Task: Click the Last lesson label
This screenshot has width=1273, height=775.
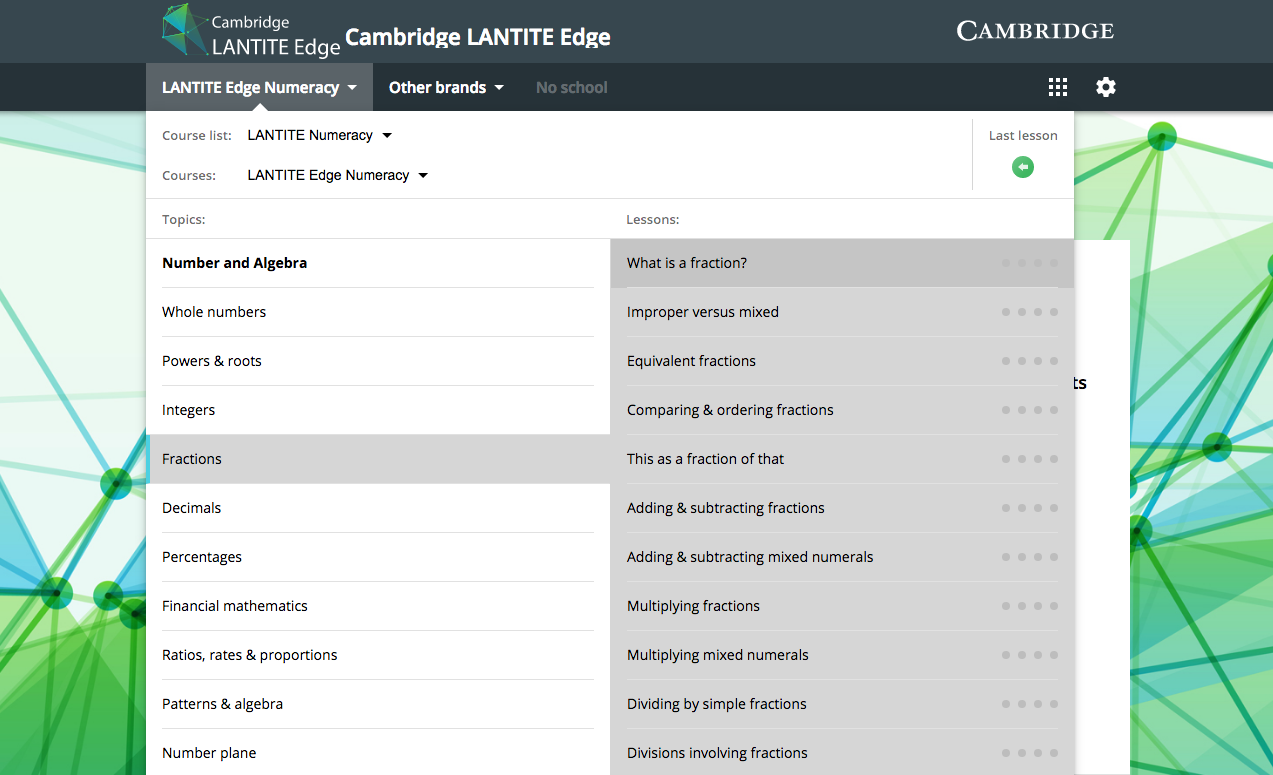Action: click(x=1023, y=135)
